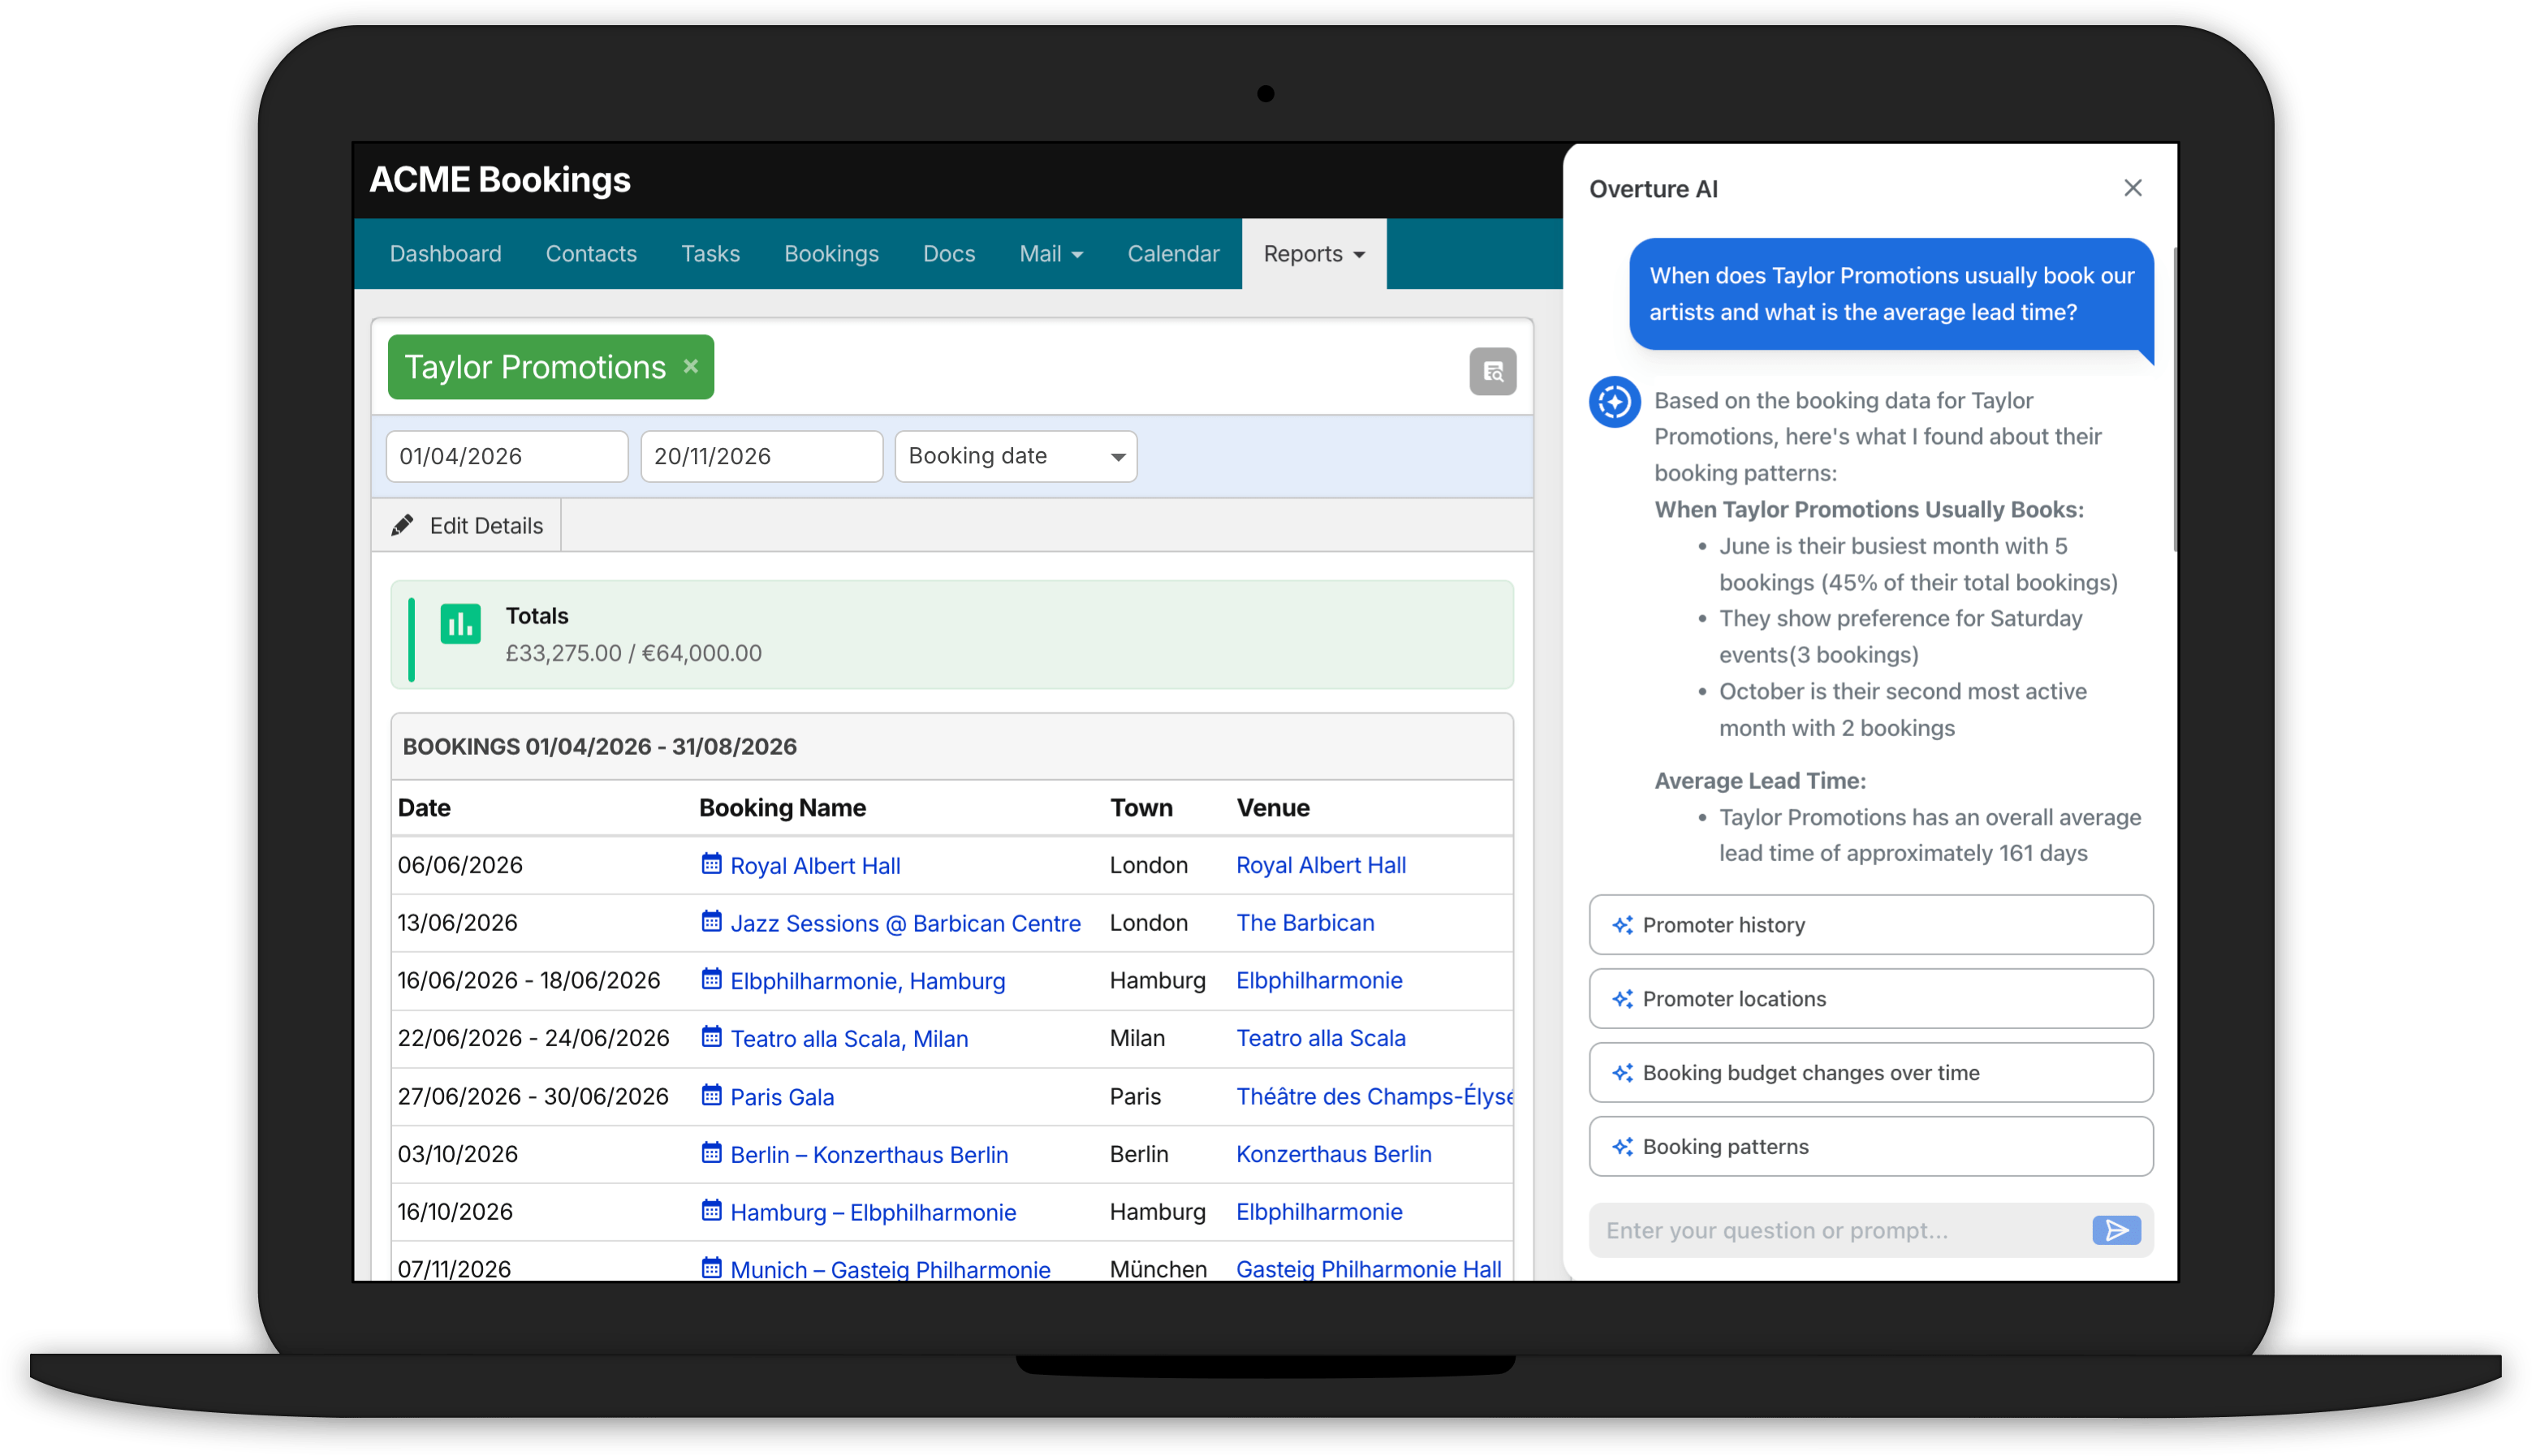Open The Barbican venue link

click(x=1305, y=922)
